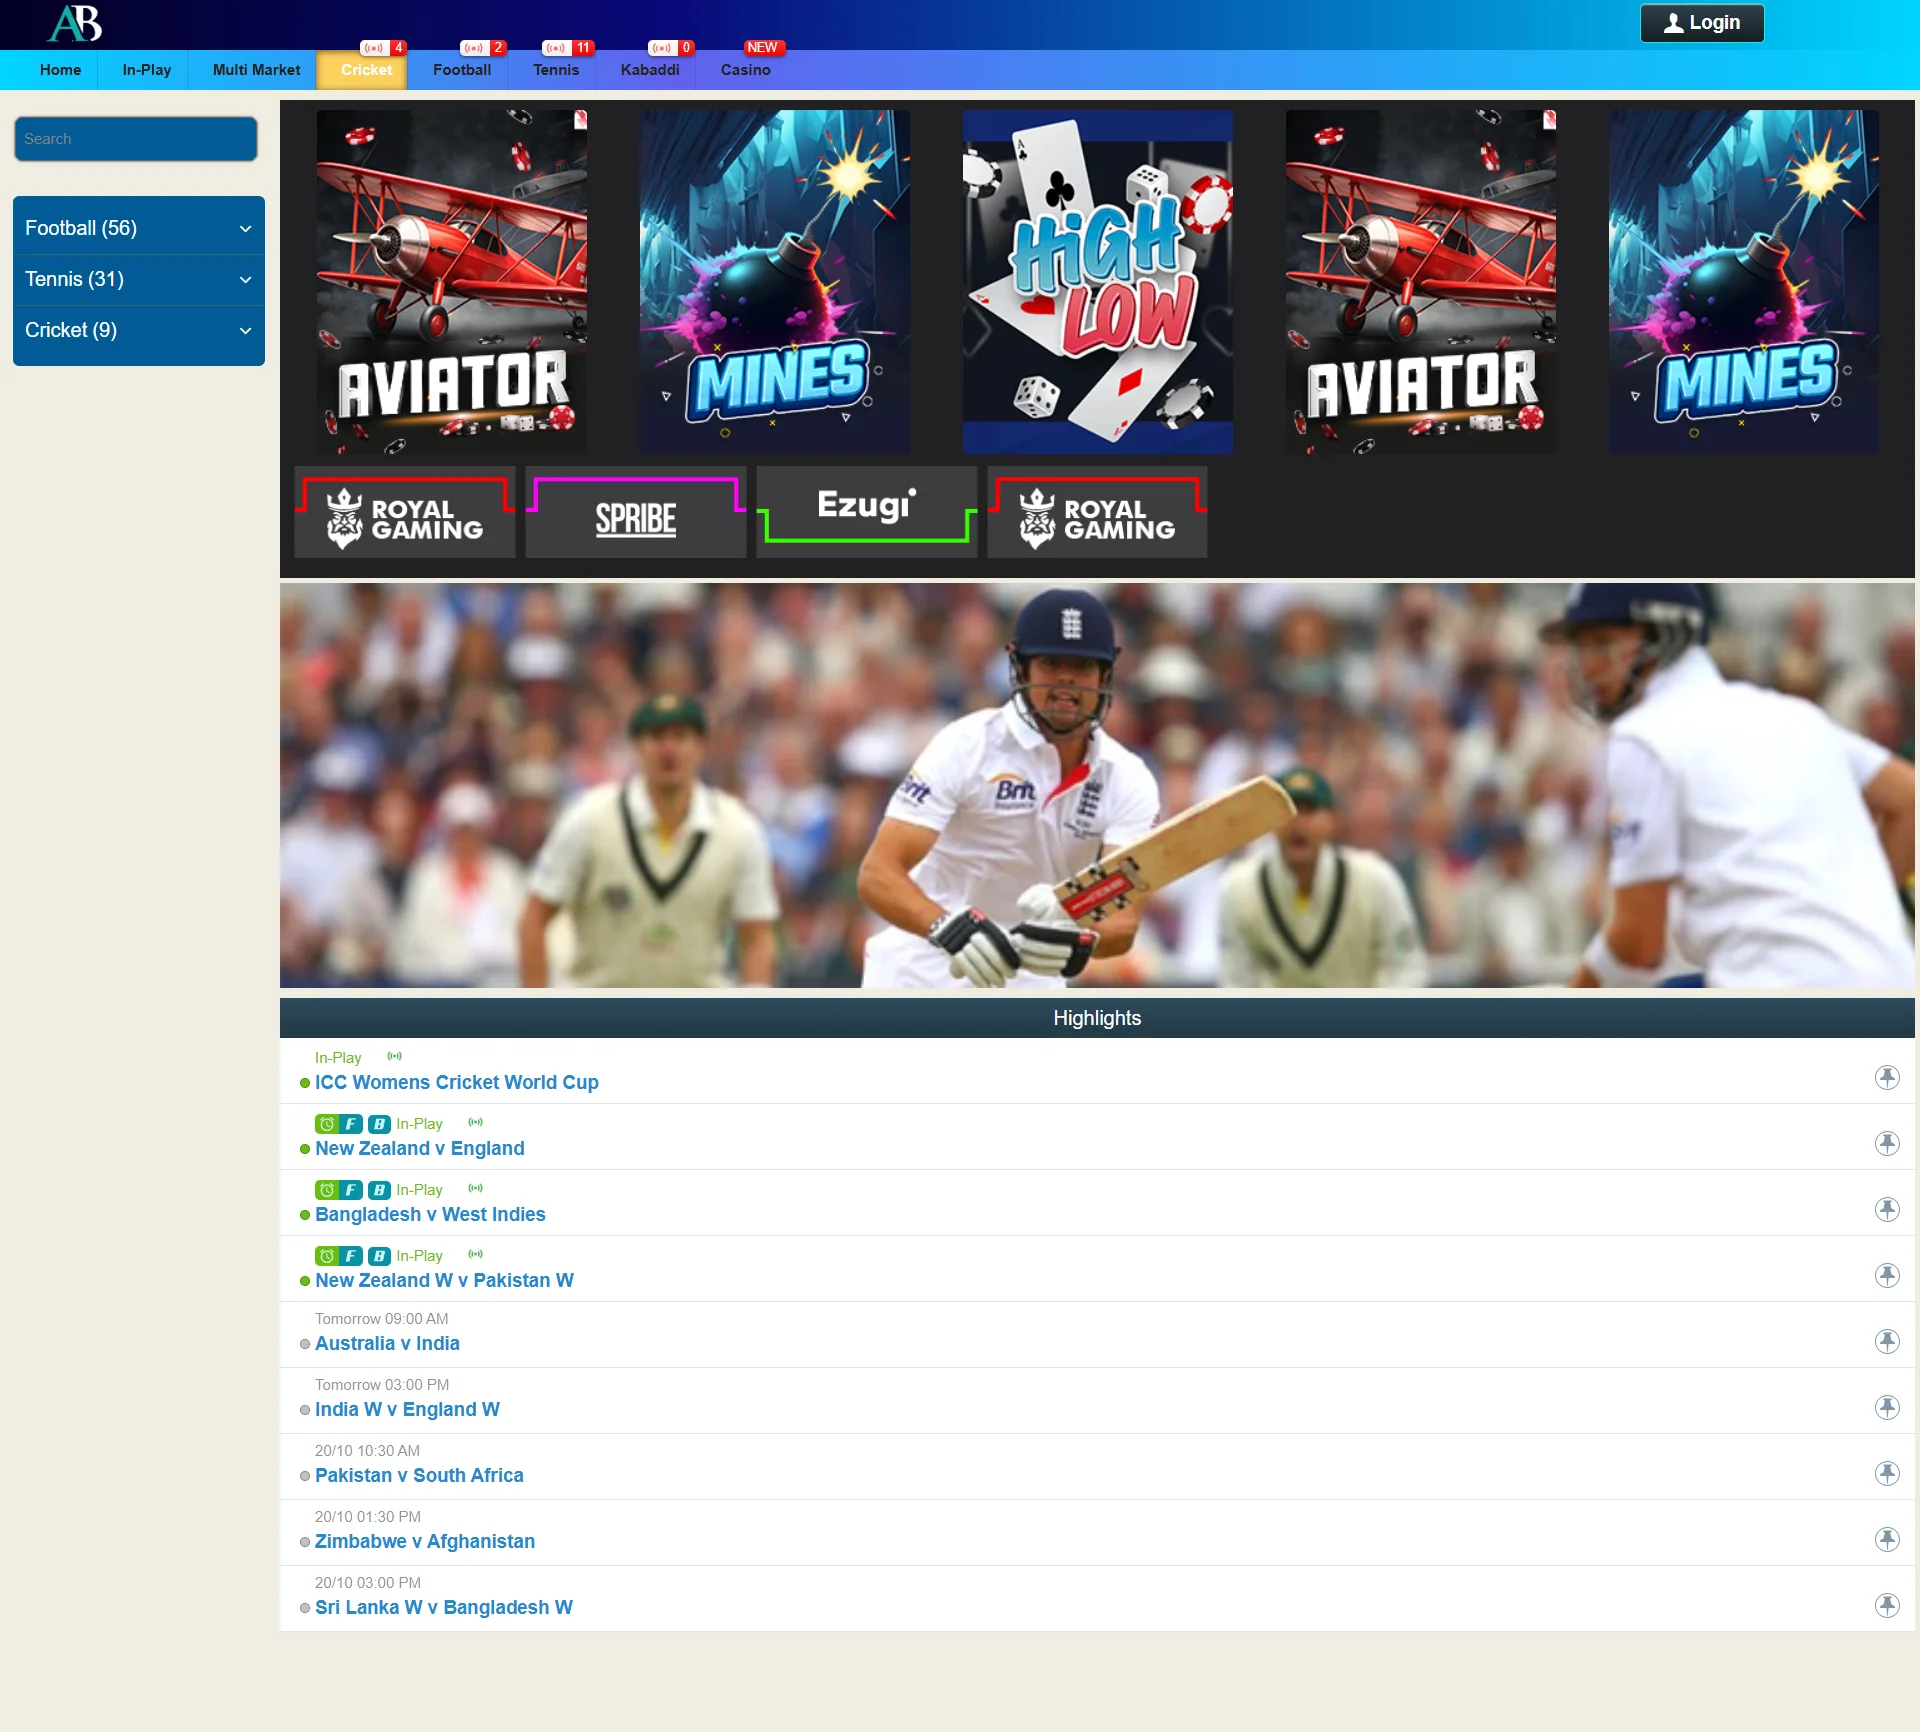Expand the Tennis (31) sidebar section
1920x1732 pixels.
[138, 279]
